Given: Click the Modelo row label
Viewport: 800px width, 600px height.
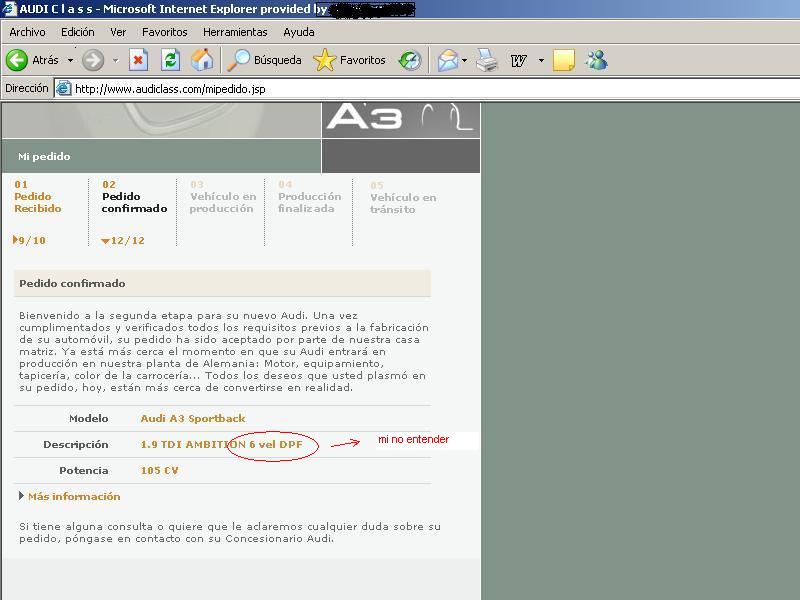Looking at the screenshot, I should [x=89, y=418].
